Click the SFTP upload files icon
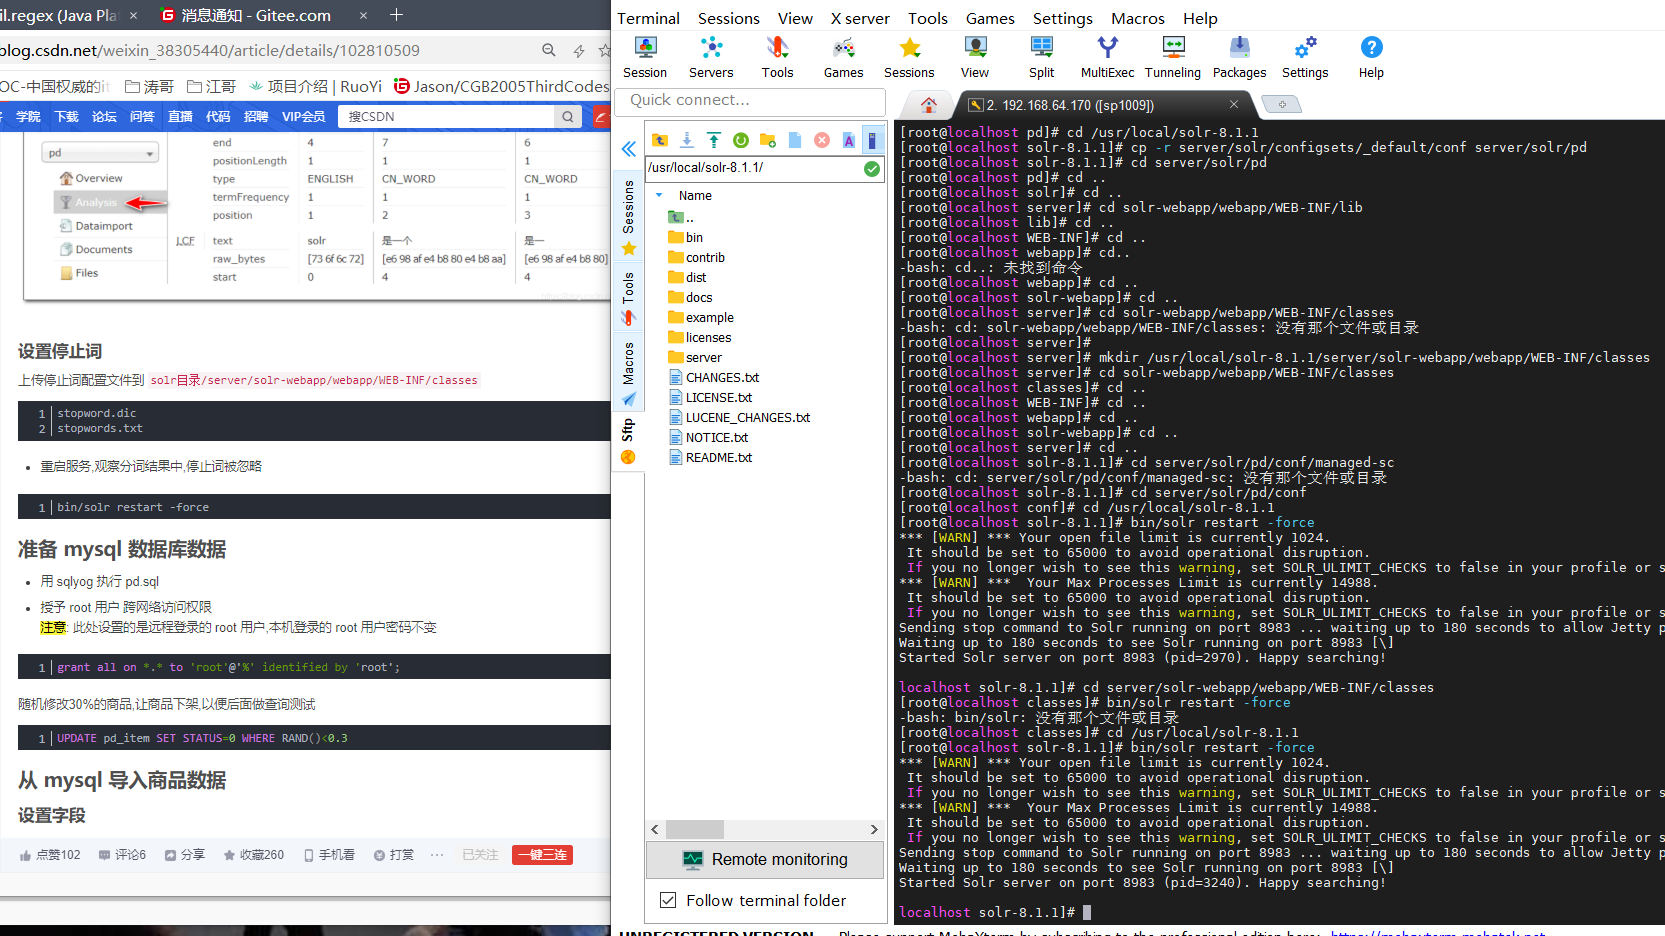1665x936 pixels. [x=714, y=140]
